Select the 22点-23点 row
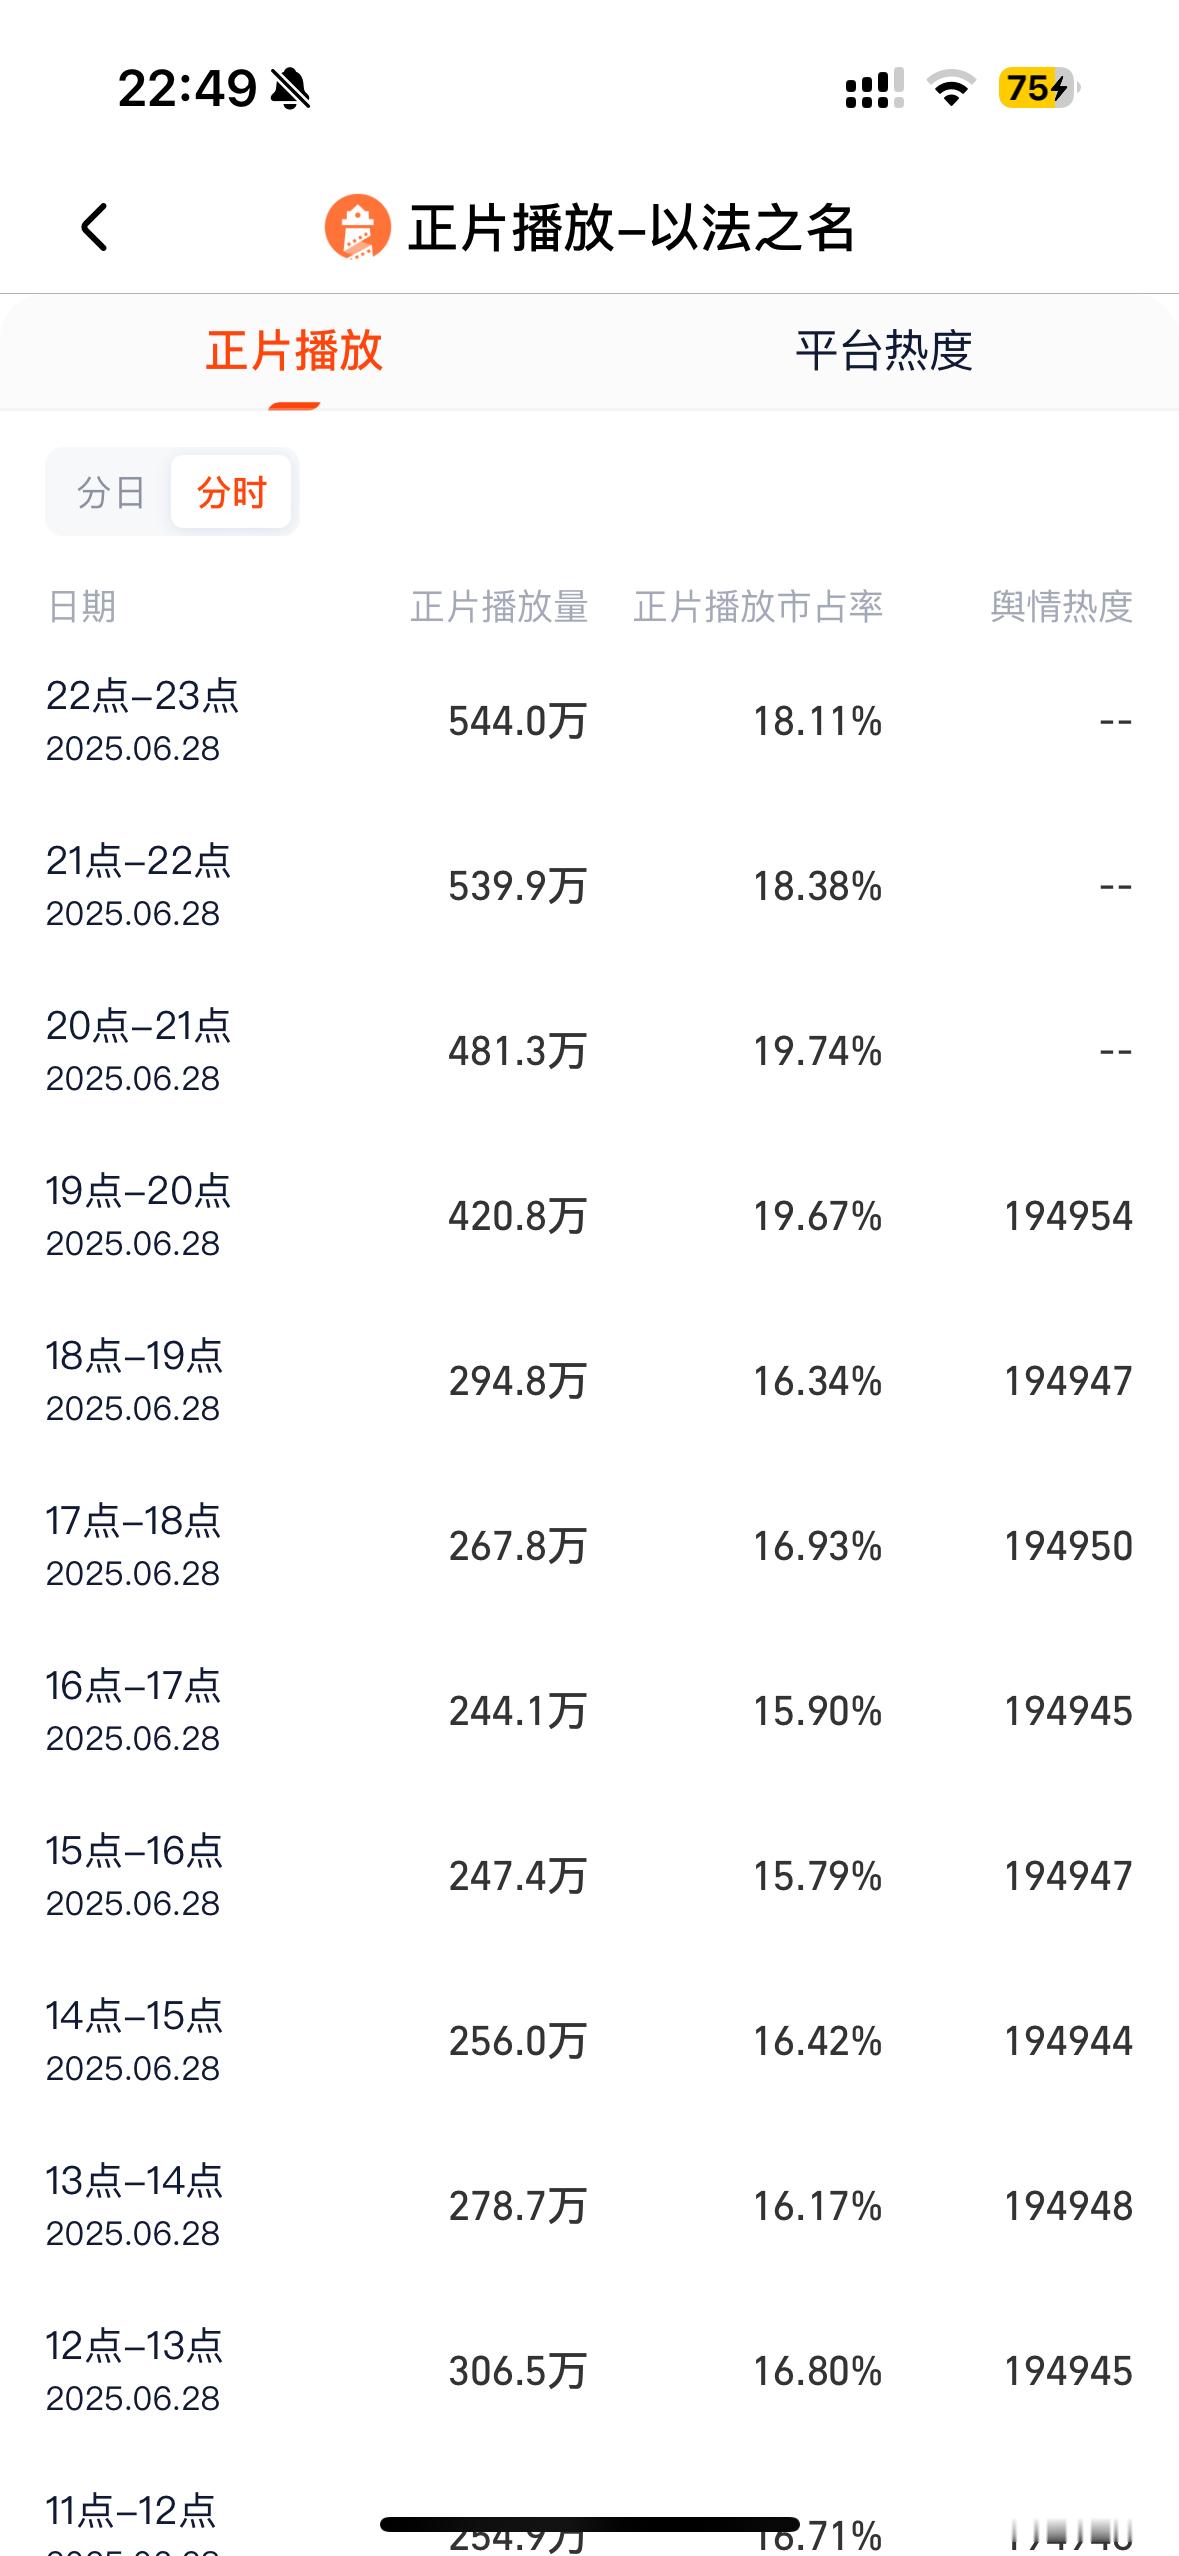 click(589, 721)
